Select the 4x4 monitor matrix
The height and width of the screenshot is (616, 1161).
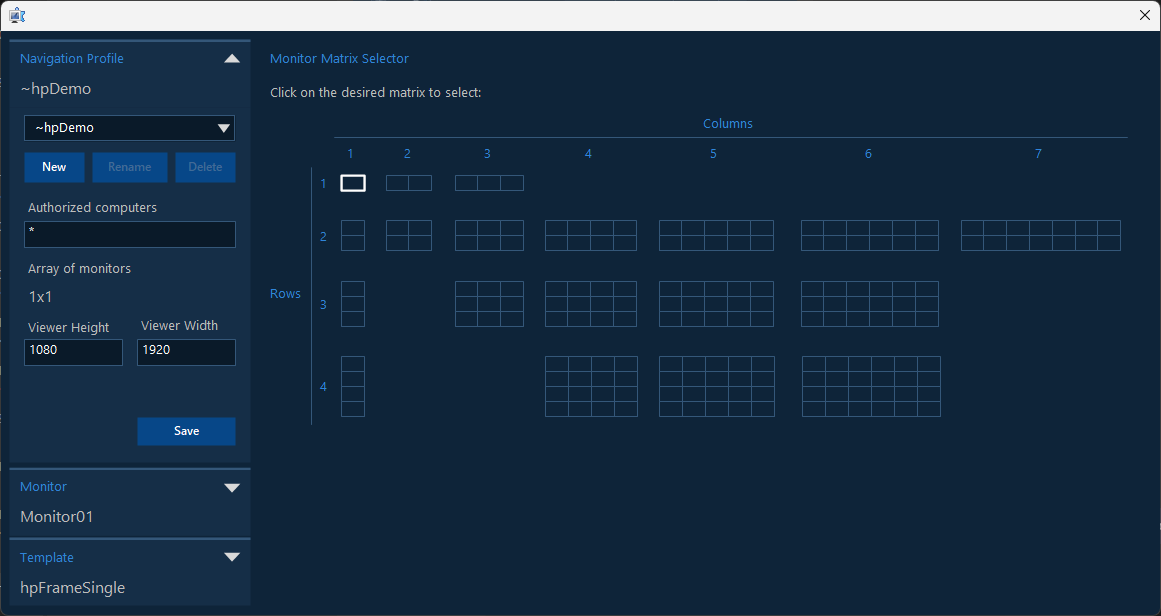pos(591,386)
